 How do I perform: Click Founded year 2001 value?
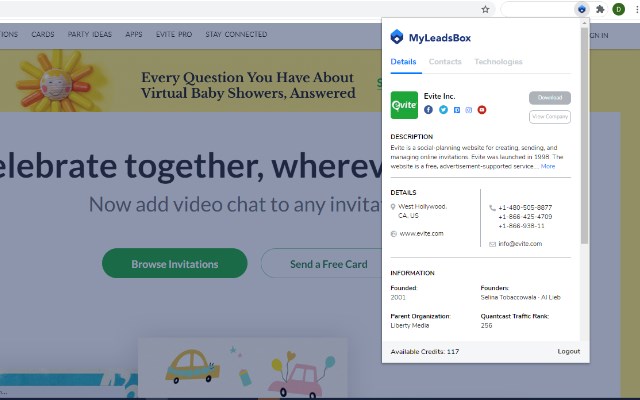(398, 298)
